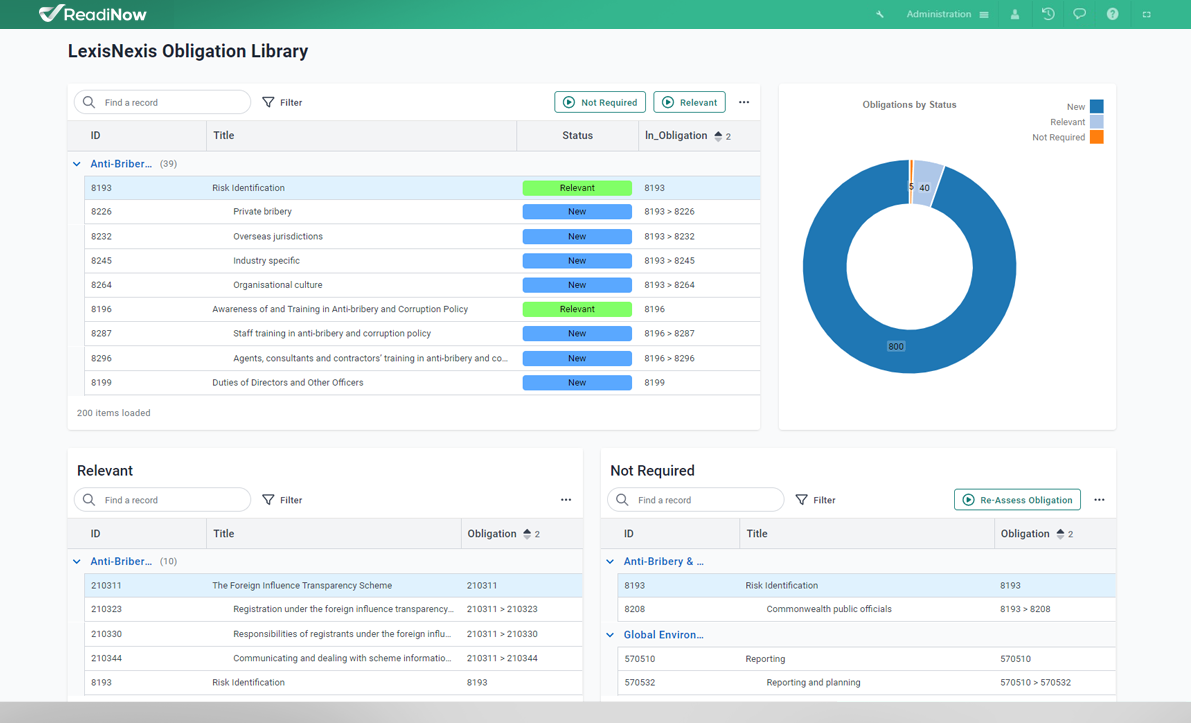Open the Global Environ... group link
This screenshot has height=723, width=1191.
pyautogui.click(x=663, y=635)
